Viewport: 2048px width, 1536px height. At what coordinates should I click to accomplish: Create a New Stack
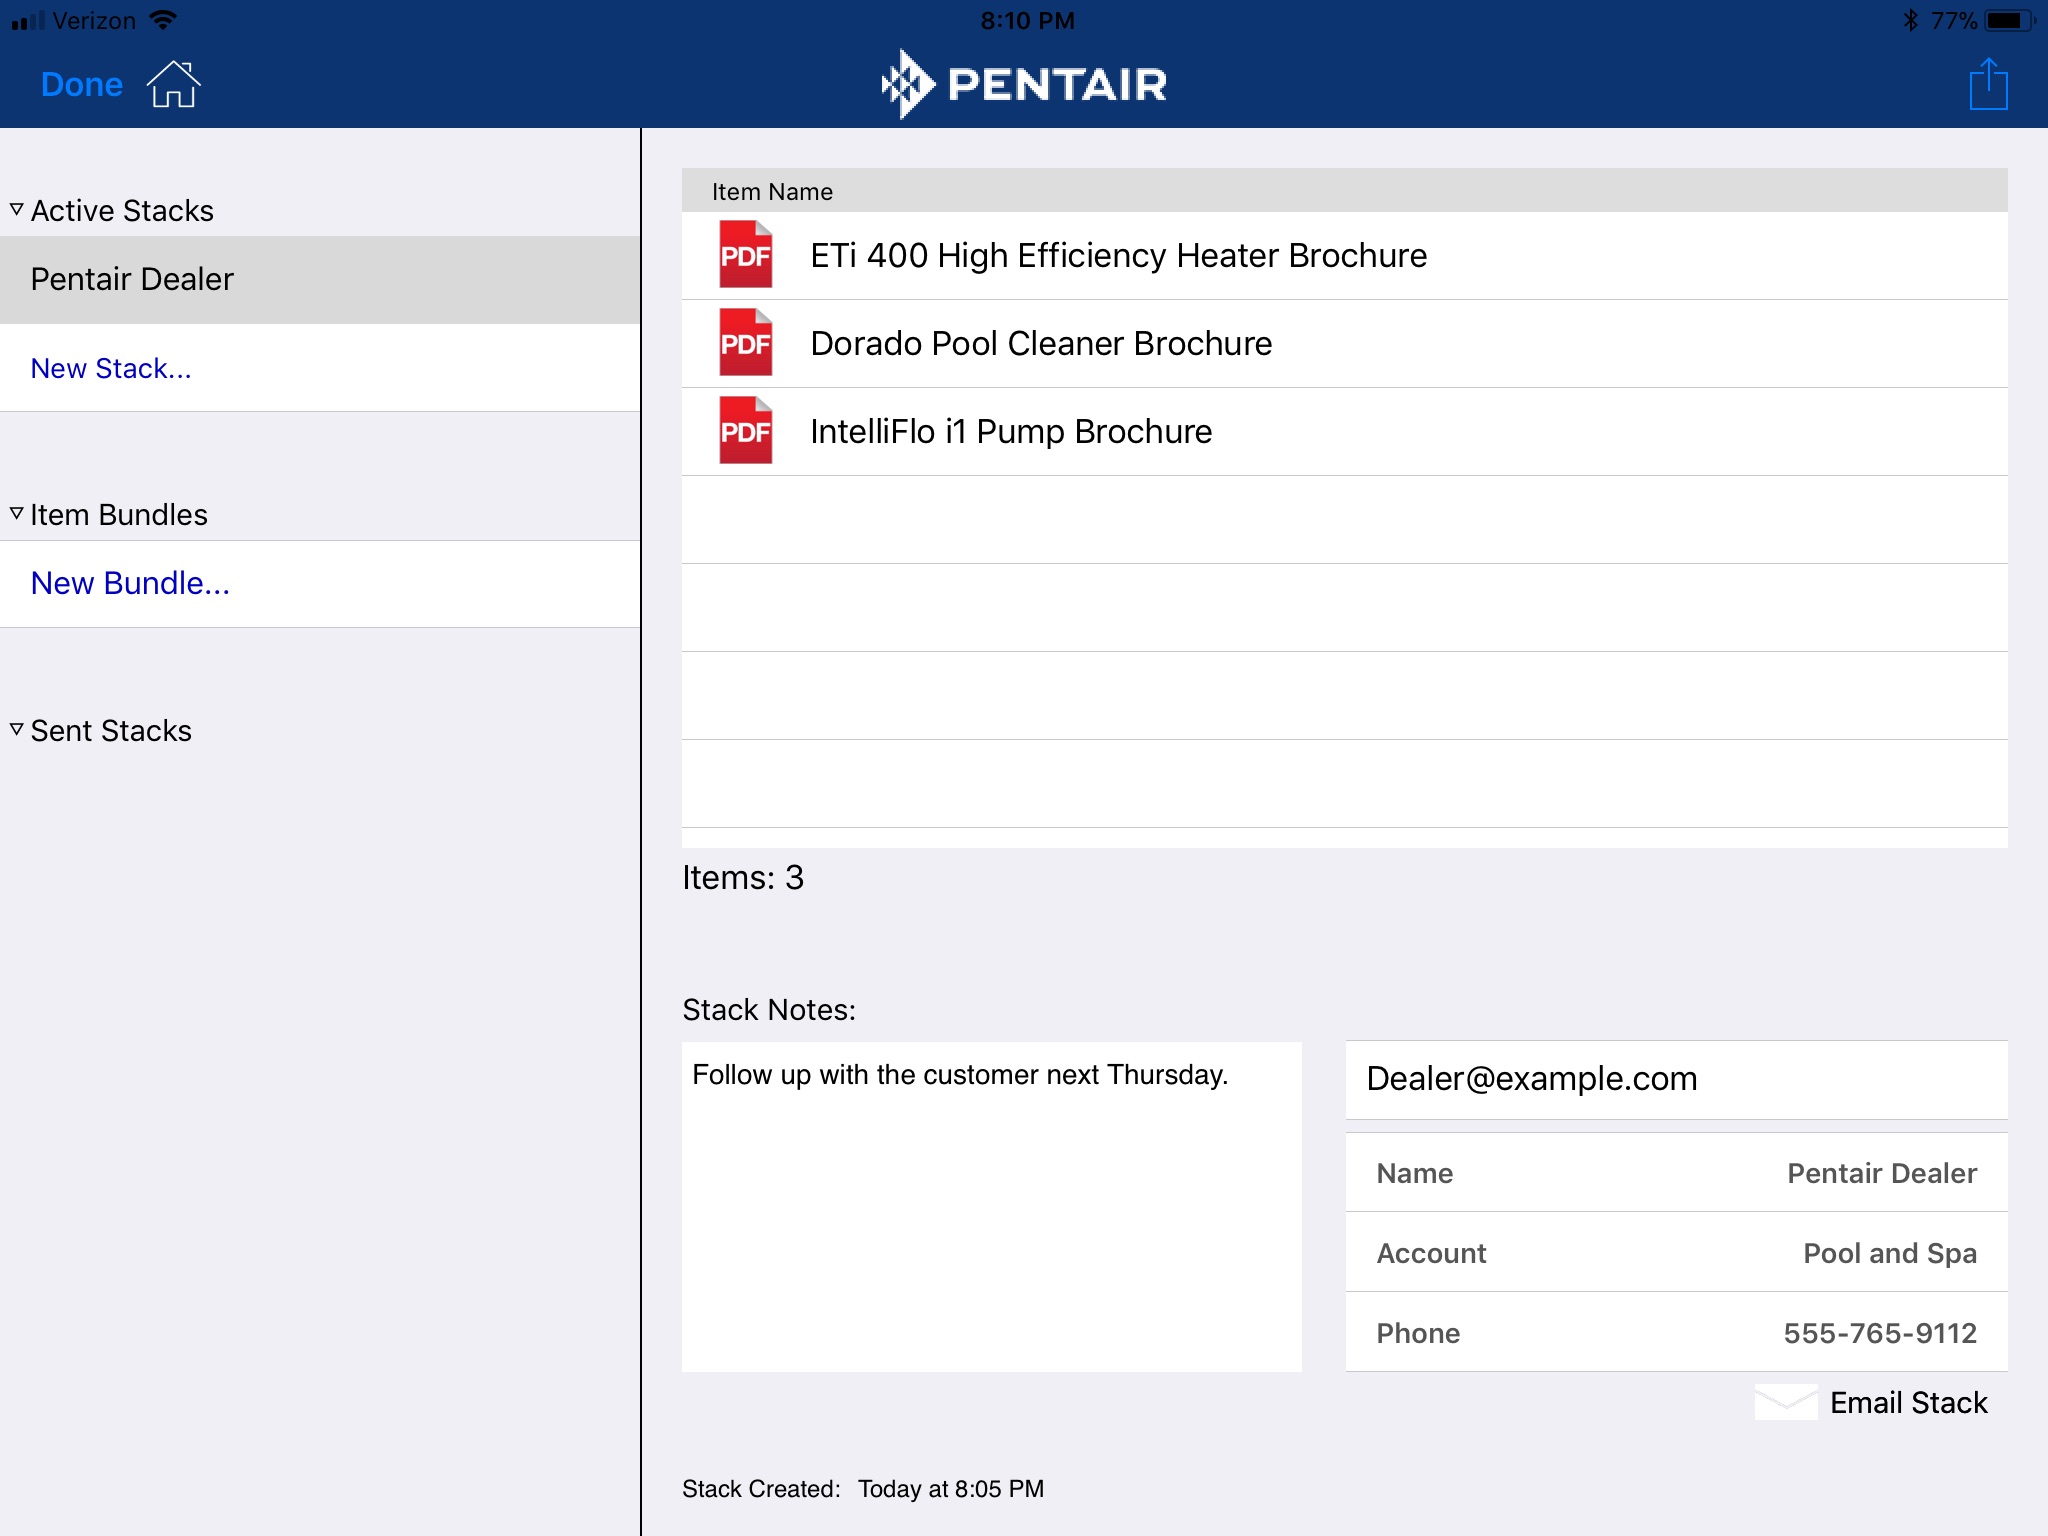(111, 368)
